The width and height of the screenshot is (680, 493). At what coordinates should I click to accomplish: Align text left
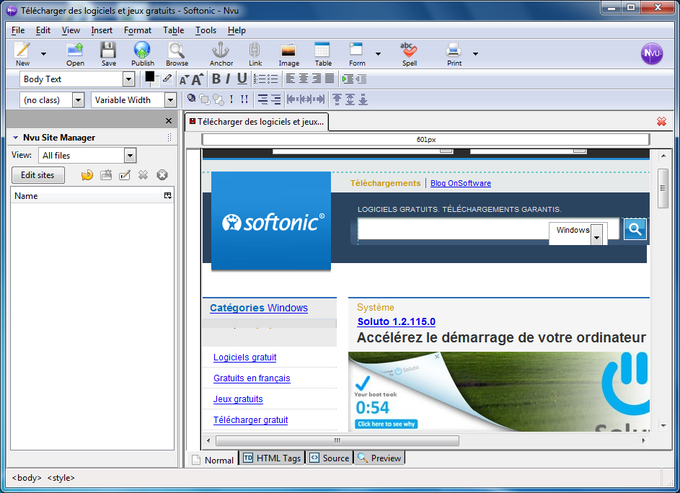click(291, 78)
